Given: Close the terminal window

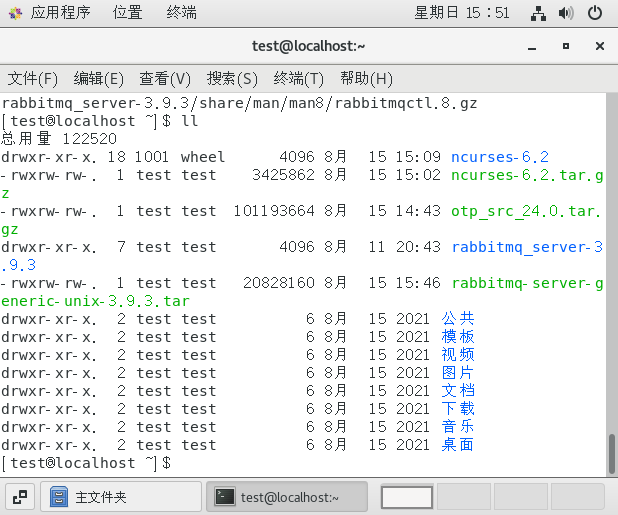Looking at the screenshot, I should [x=600, y=46].
